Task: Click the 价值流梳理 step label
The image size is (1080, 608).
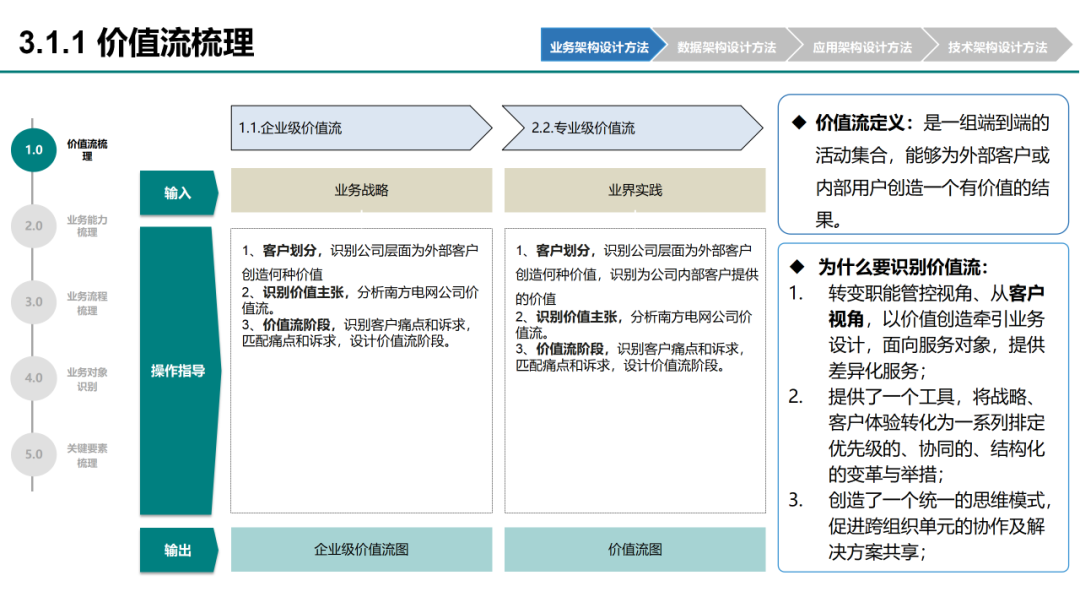Action: pyautogui.click(x=87, y=150)
